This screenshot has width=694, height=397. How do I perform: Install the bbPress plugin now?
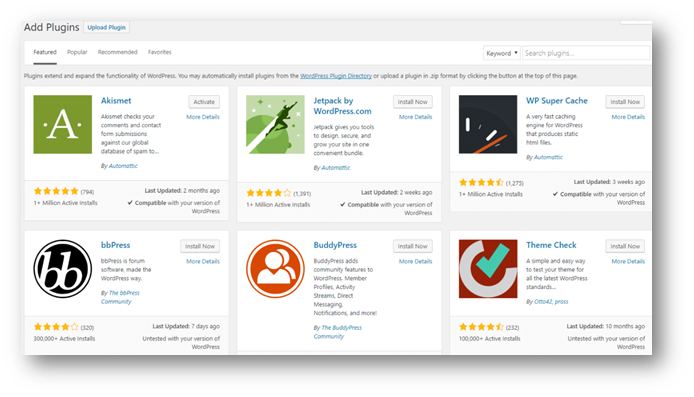tap(200, 246)
